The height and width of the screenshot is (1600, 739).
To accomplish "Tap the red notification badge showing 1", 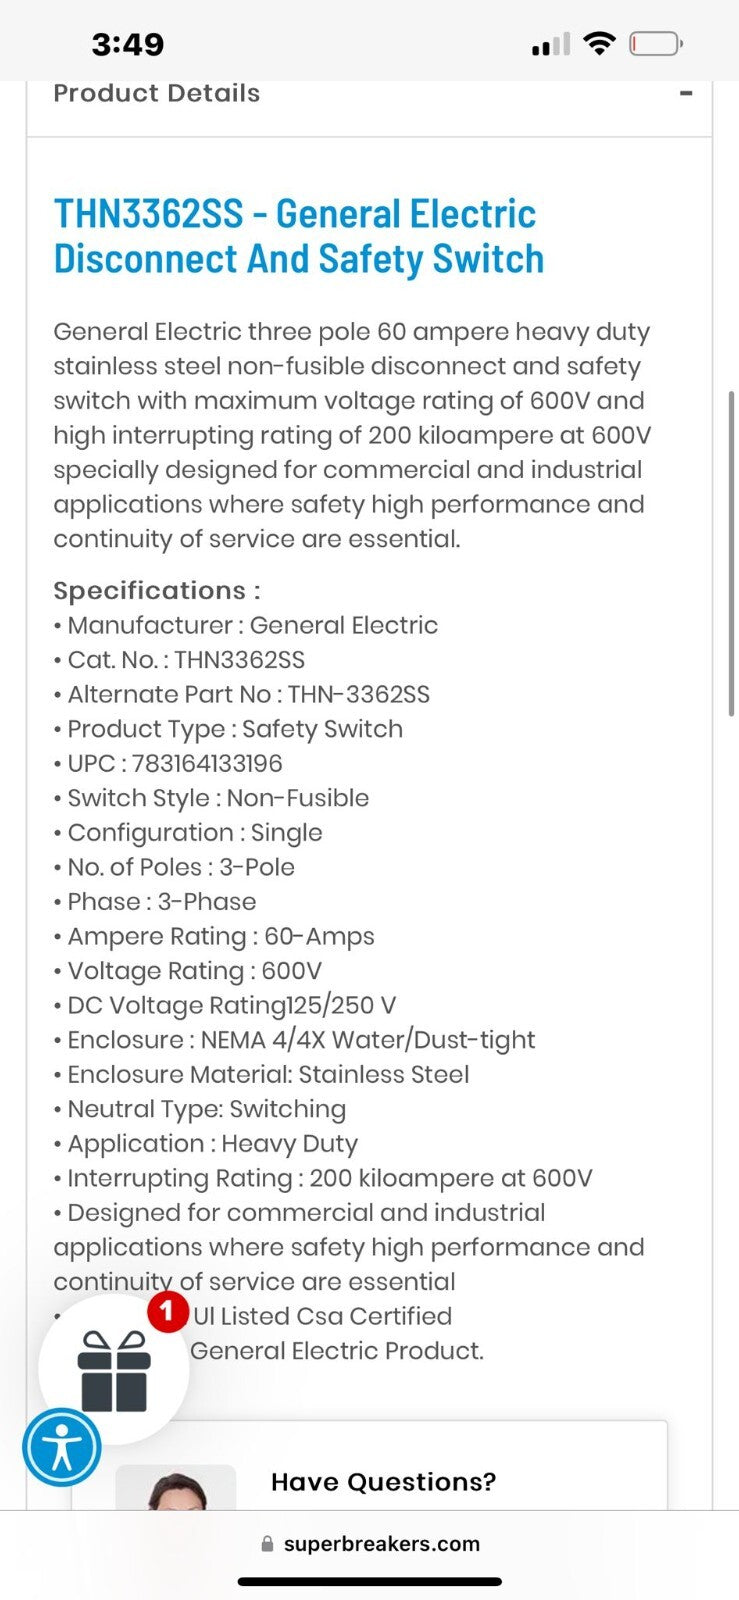I will tap(168, 1311).
